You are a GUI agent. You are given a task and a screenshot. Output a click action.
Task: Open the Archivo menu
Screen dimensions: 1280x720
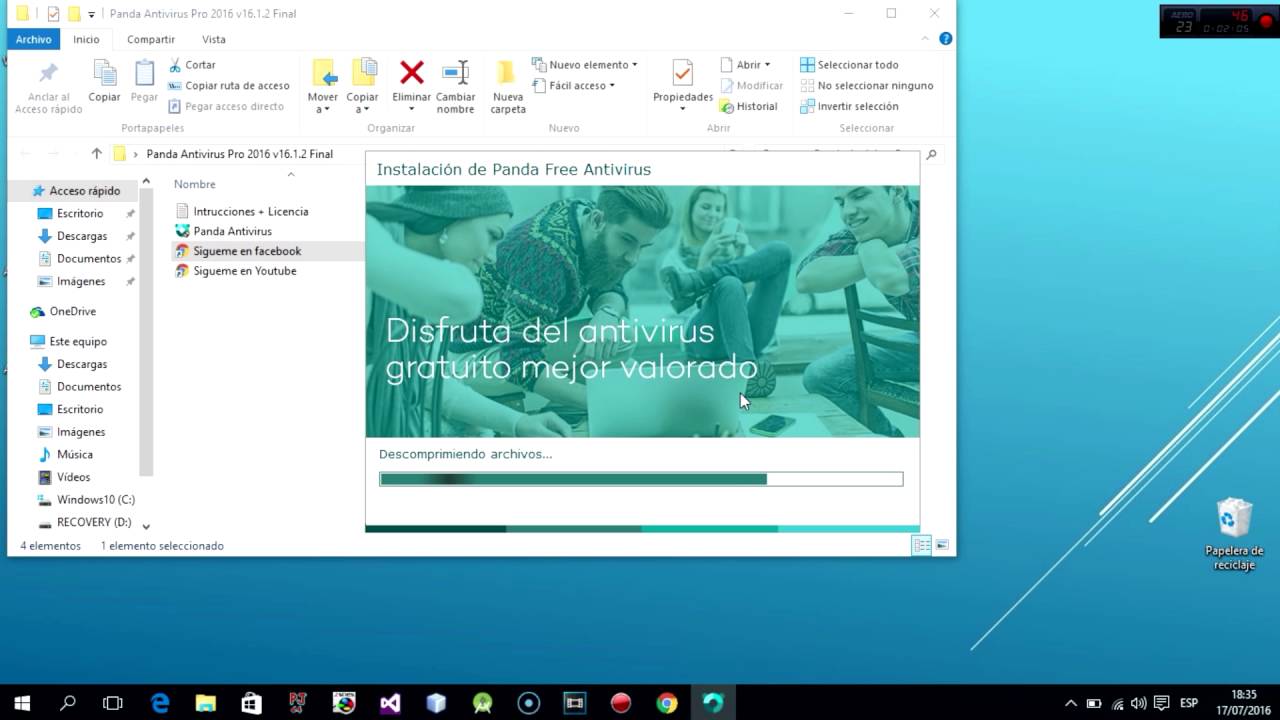click(x=33, y=39)
